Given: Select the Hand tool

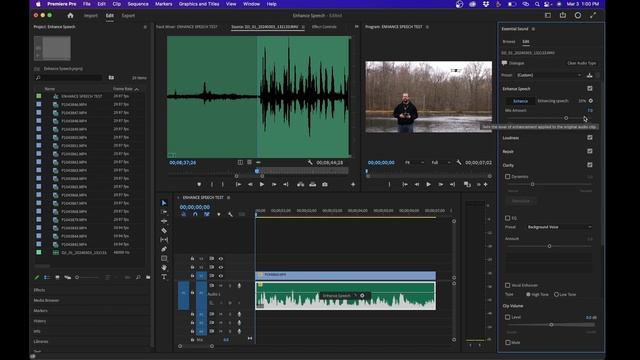Looking at the screenshot, I should [164, 267].
